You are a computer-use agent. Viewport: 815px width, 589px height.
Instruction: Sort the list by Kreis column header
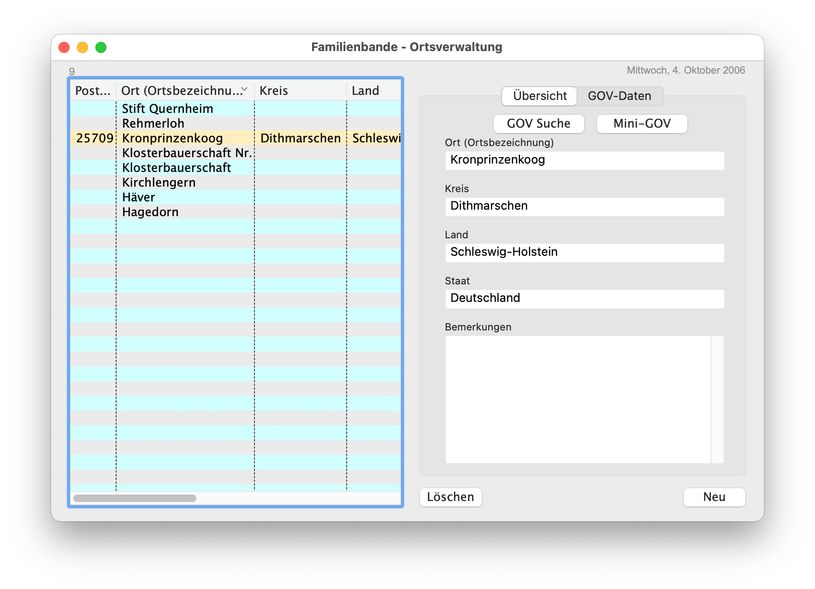[x=300, y=90]
